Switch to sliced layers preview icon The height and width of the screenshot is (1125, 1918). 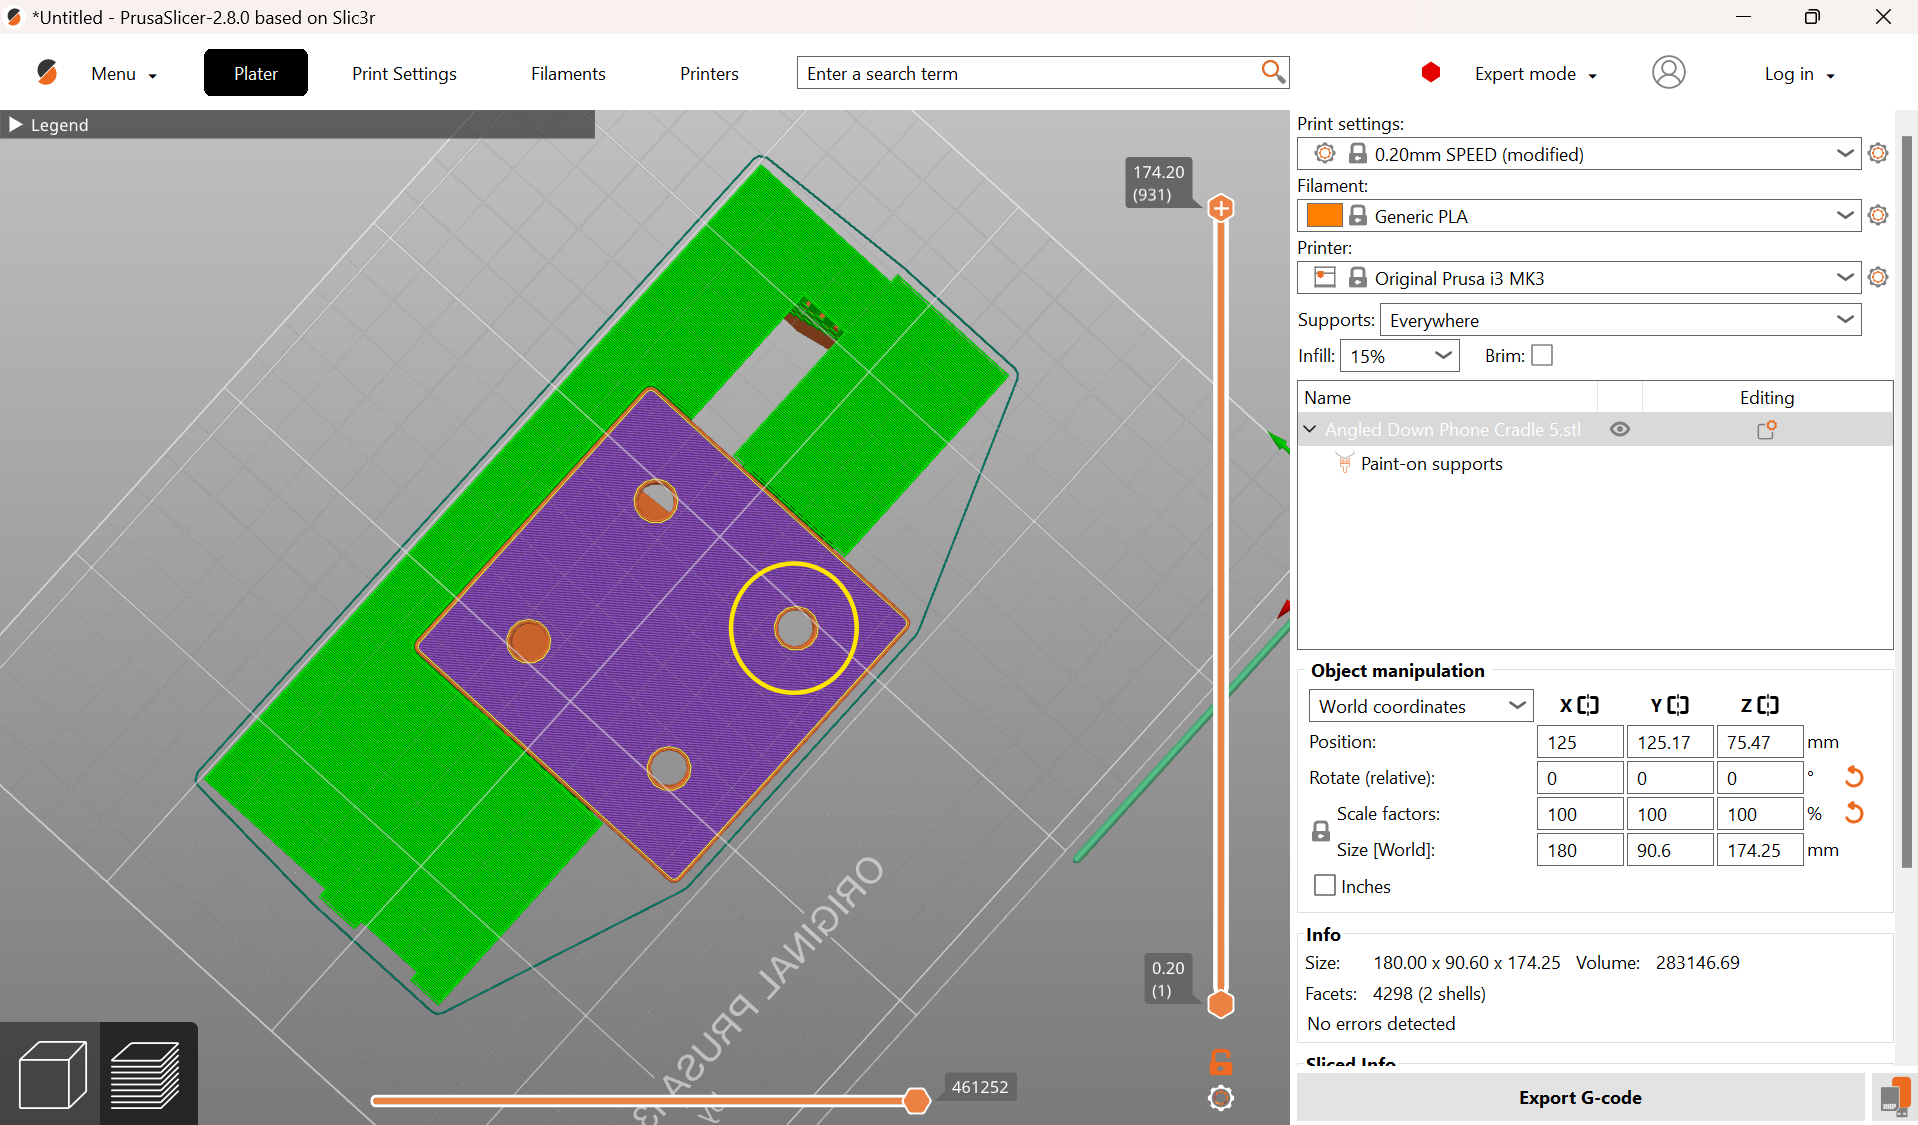(146, 1075)
